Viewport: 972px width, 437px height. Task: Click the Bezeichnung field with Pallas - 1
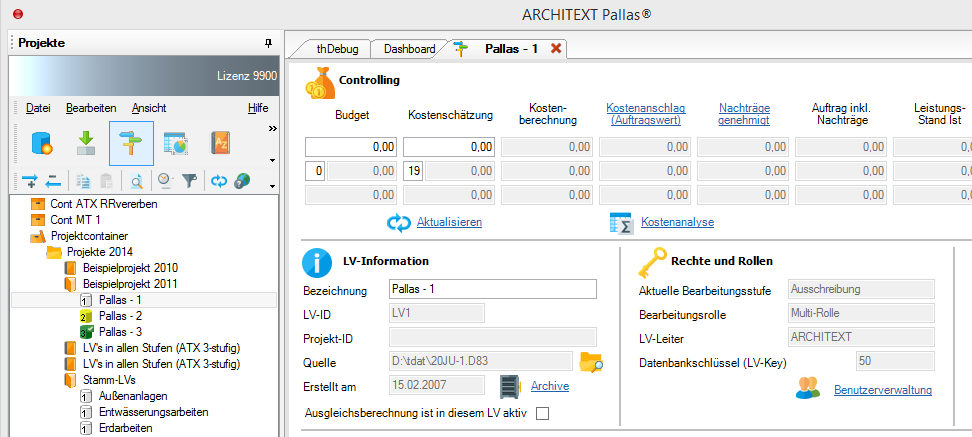pos(493,289)
